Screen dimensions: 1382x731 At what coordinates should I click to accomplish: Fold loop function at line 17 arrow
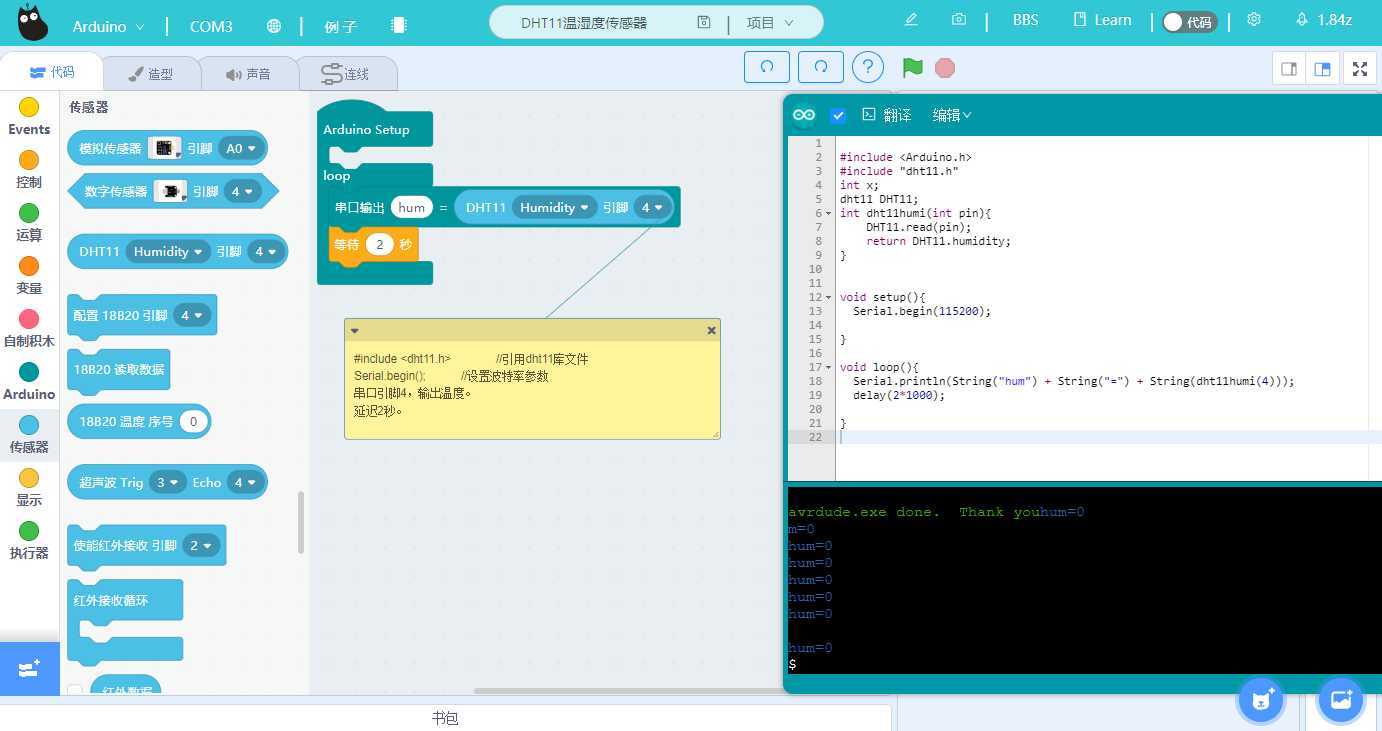tap(829, 368)
